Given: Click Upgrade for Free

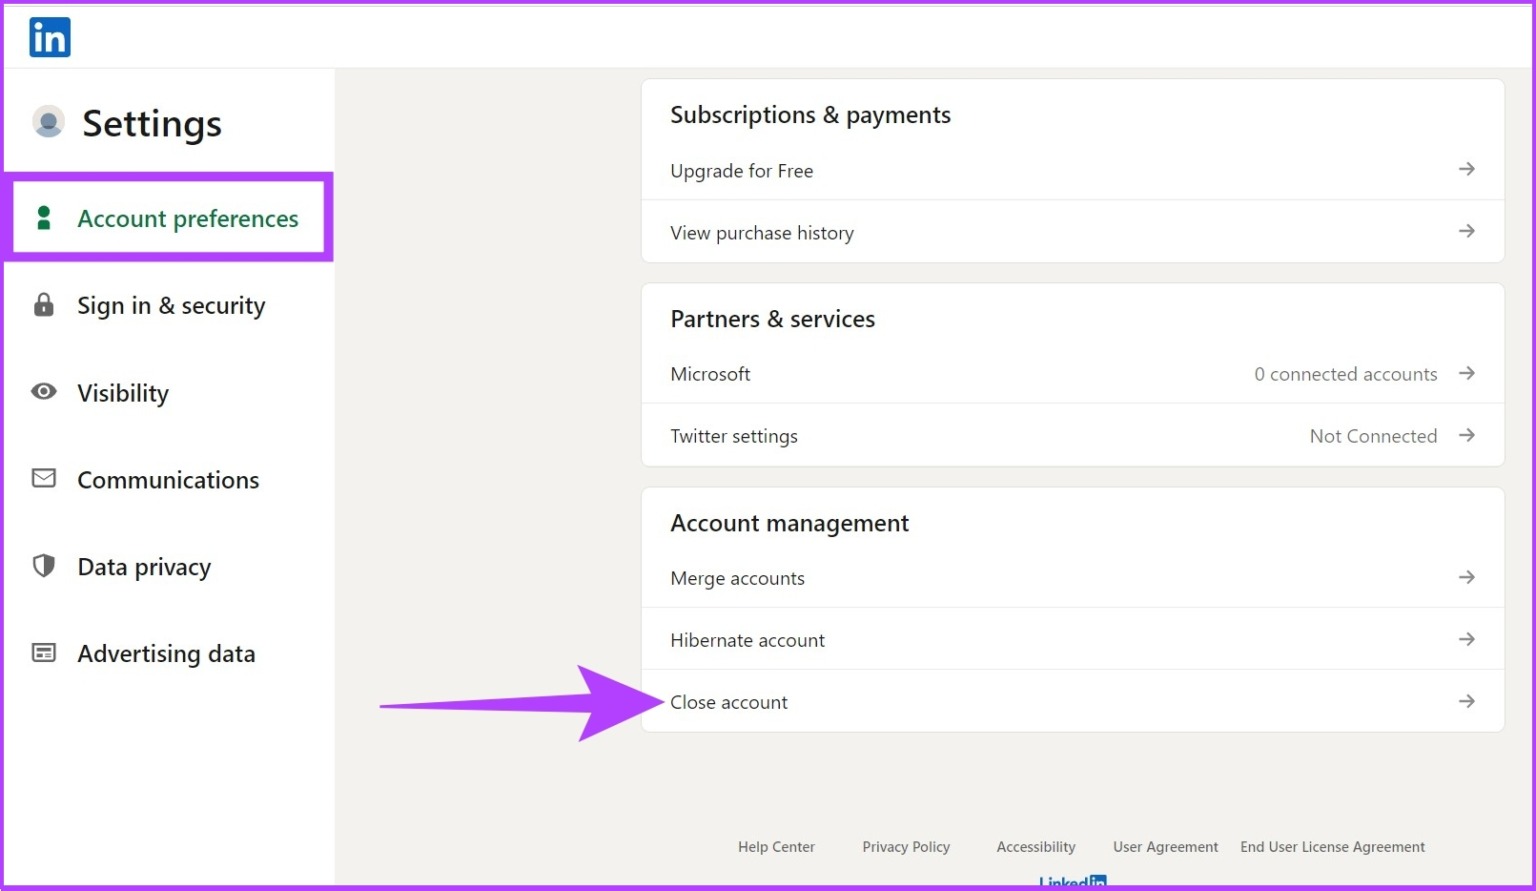Looking at the screenshot, I should 741,170.
